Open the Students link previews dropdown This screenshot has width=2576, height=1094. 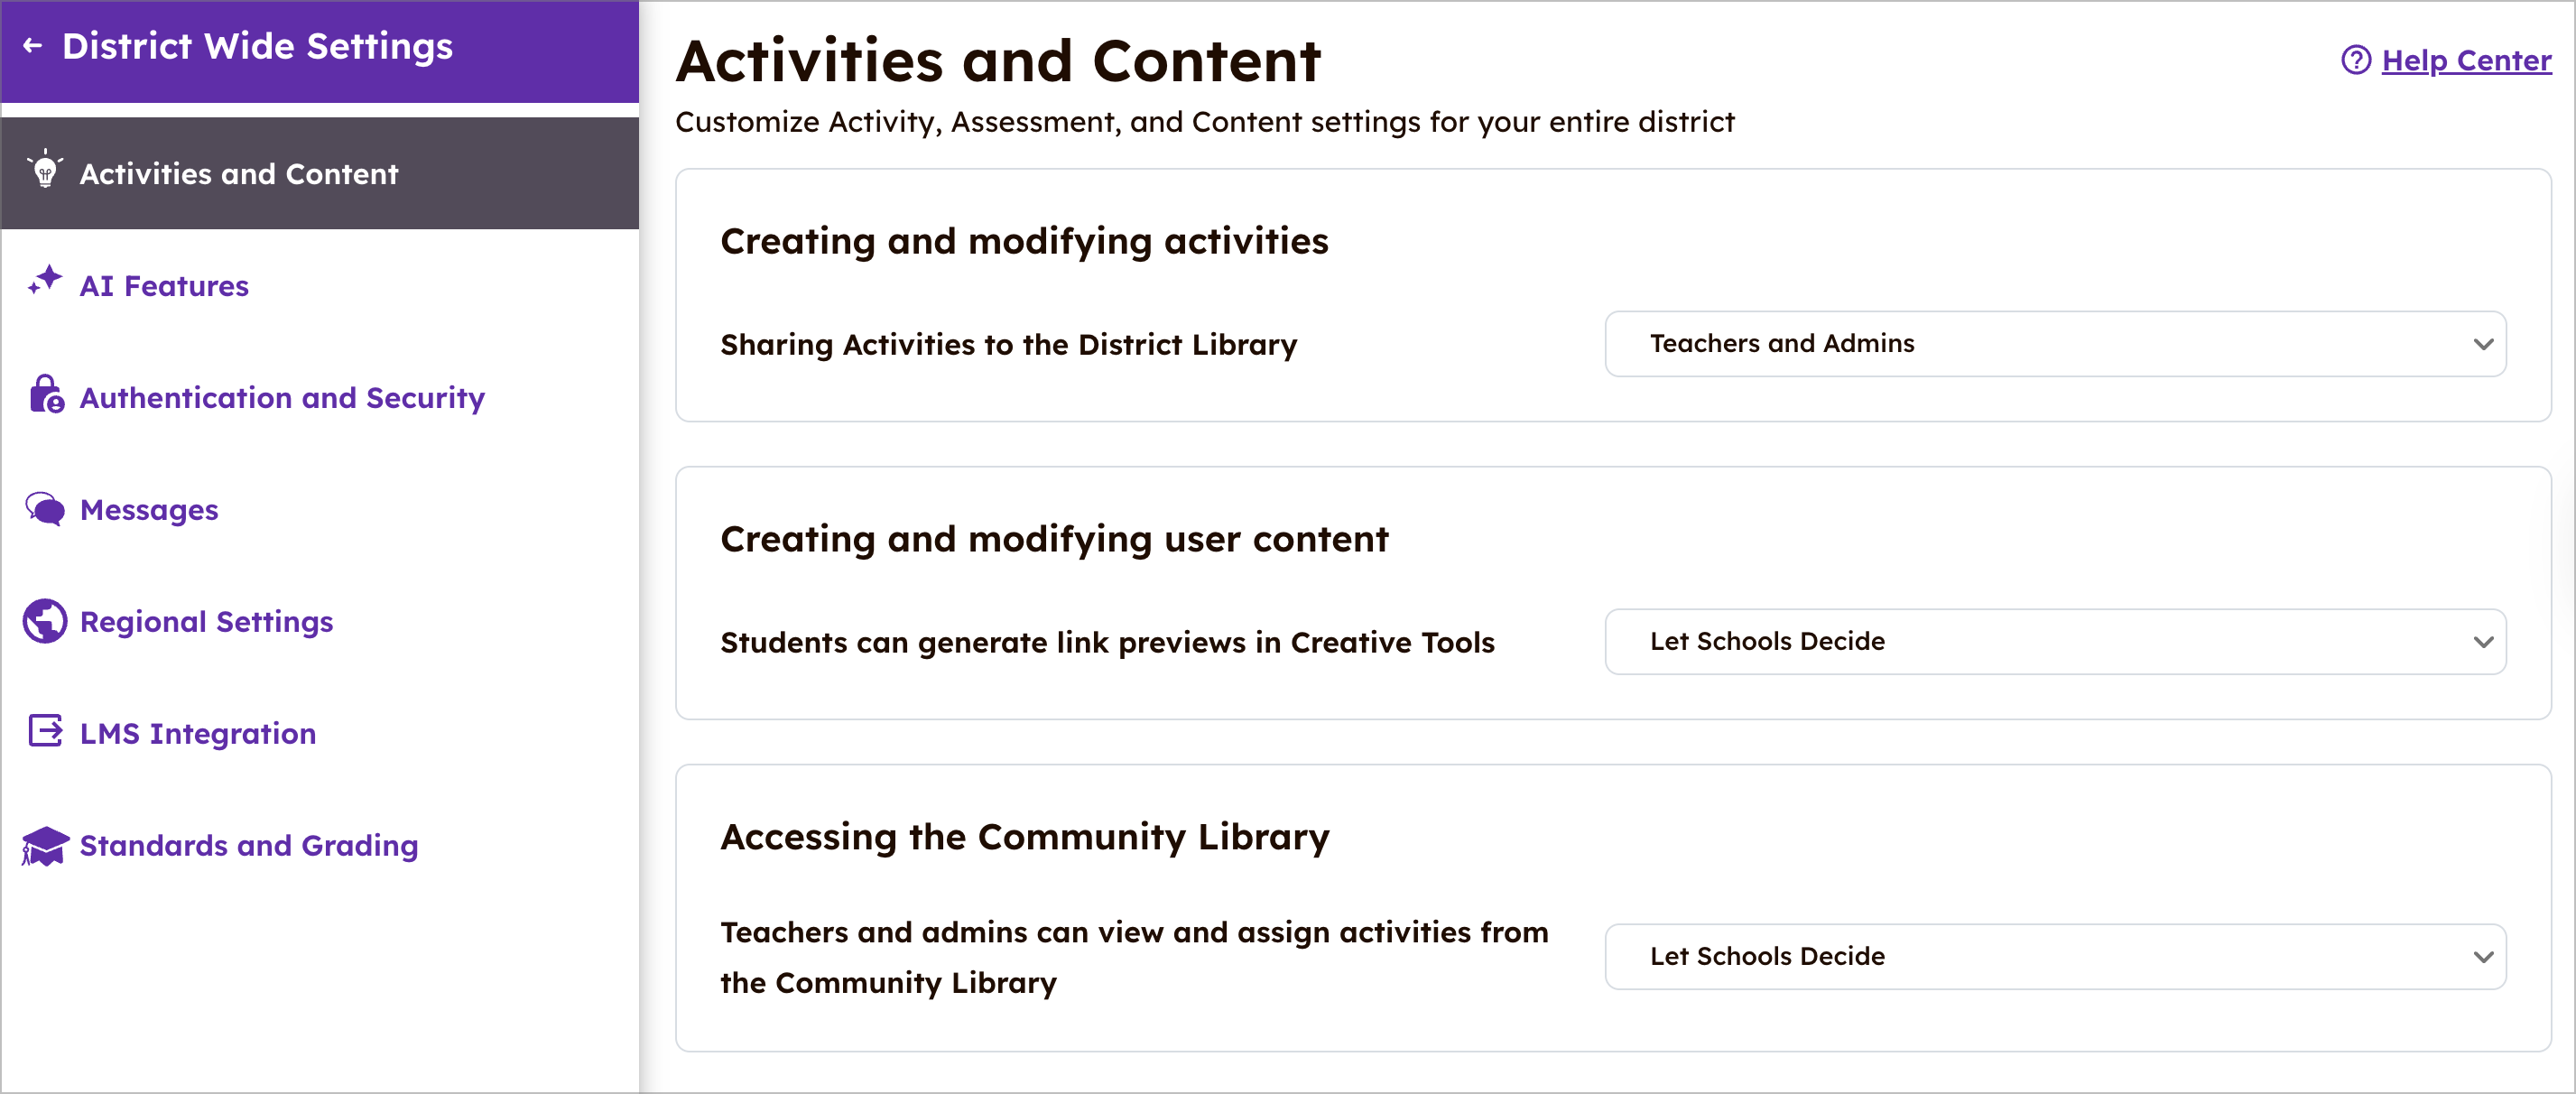point(2054,642)
